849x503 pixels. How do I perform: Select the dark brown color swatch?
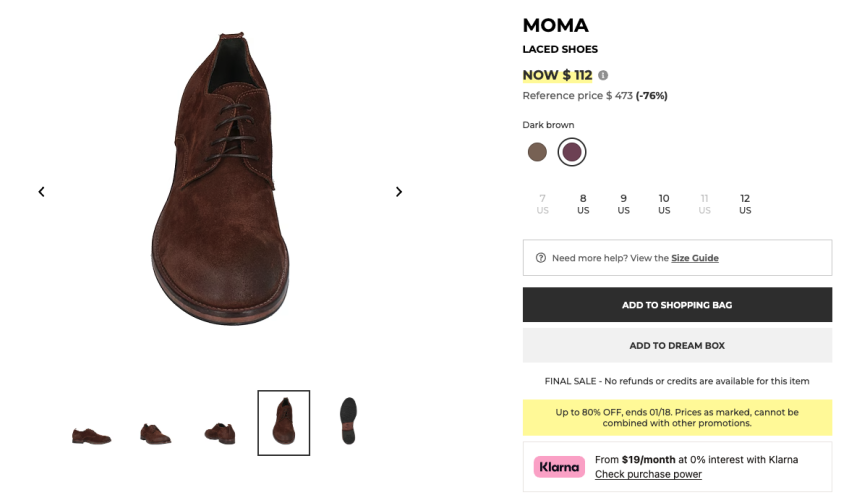[572, 152]
